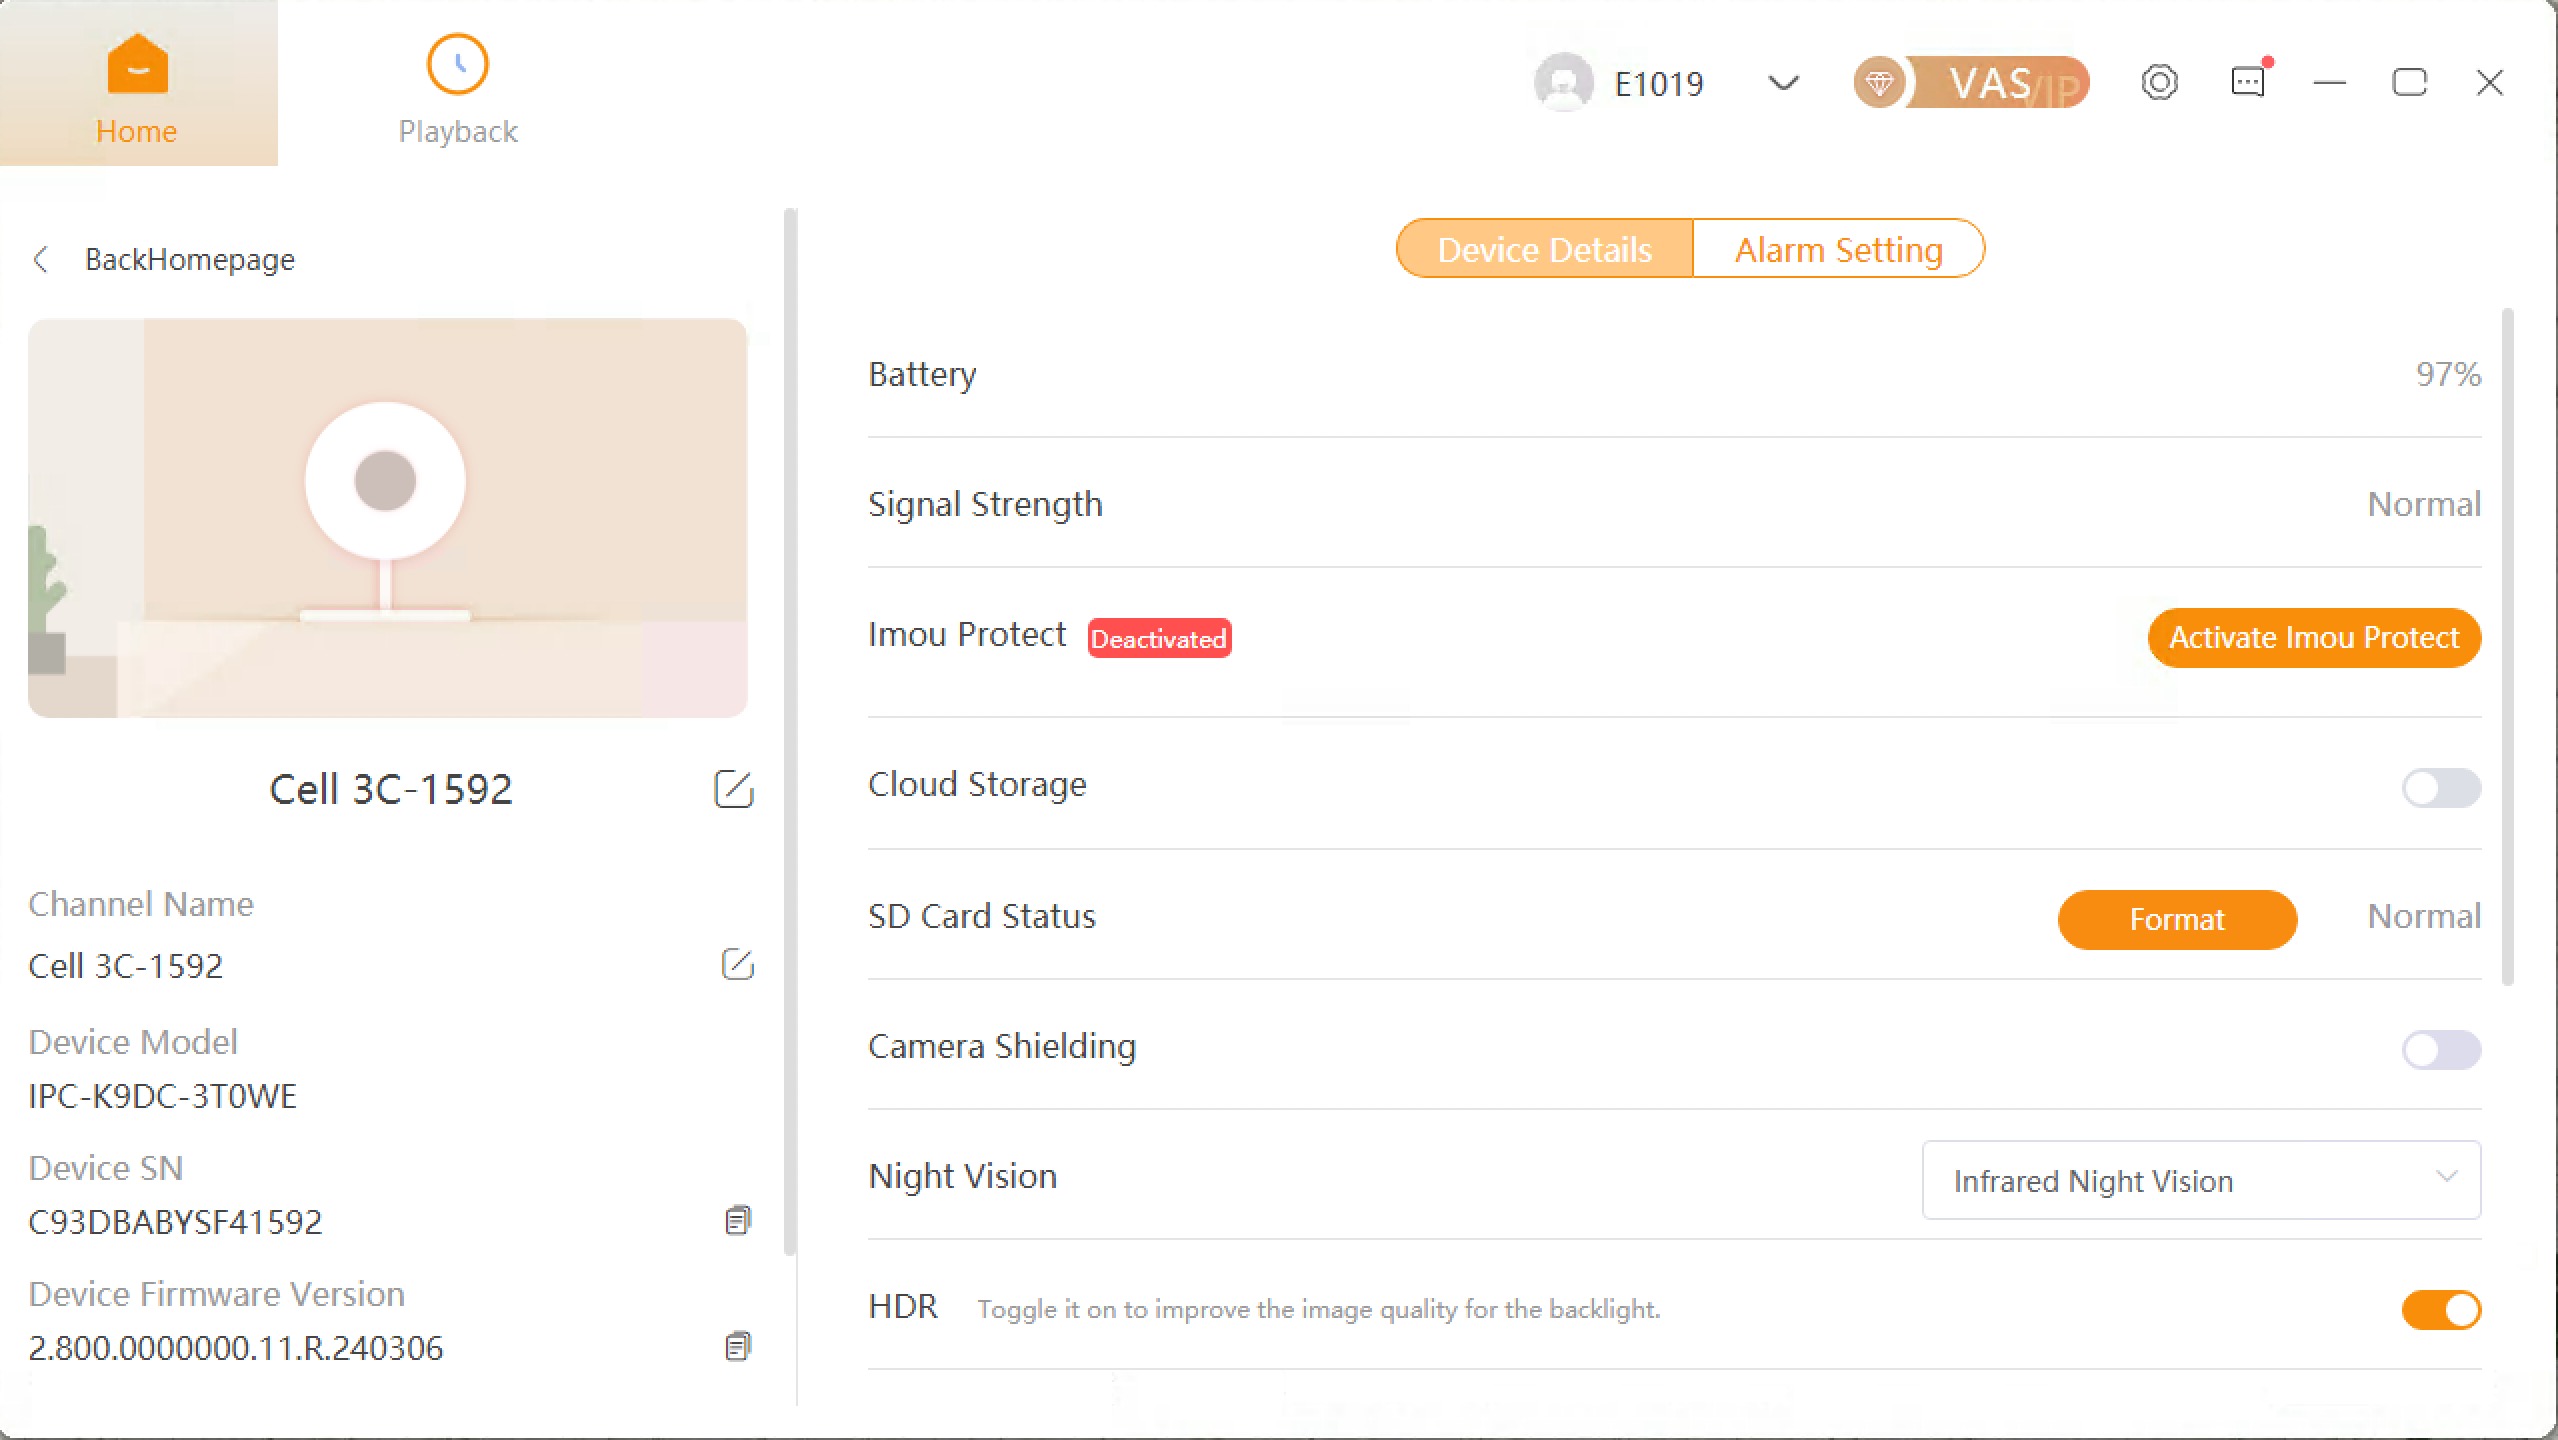Click the VAS VIP badge
2558x1440 pixels.
[1970, 83]
